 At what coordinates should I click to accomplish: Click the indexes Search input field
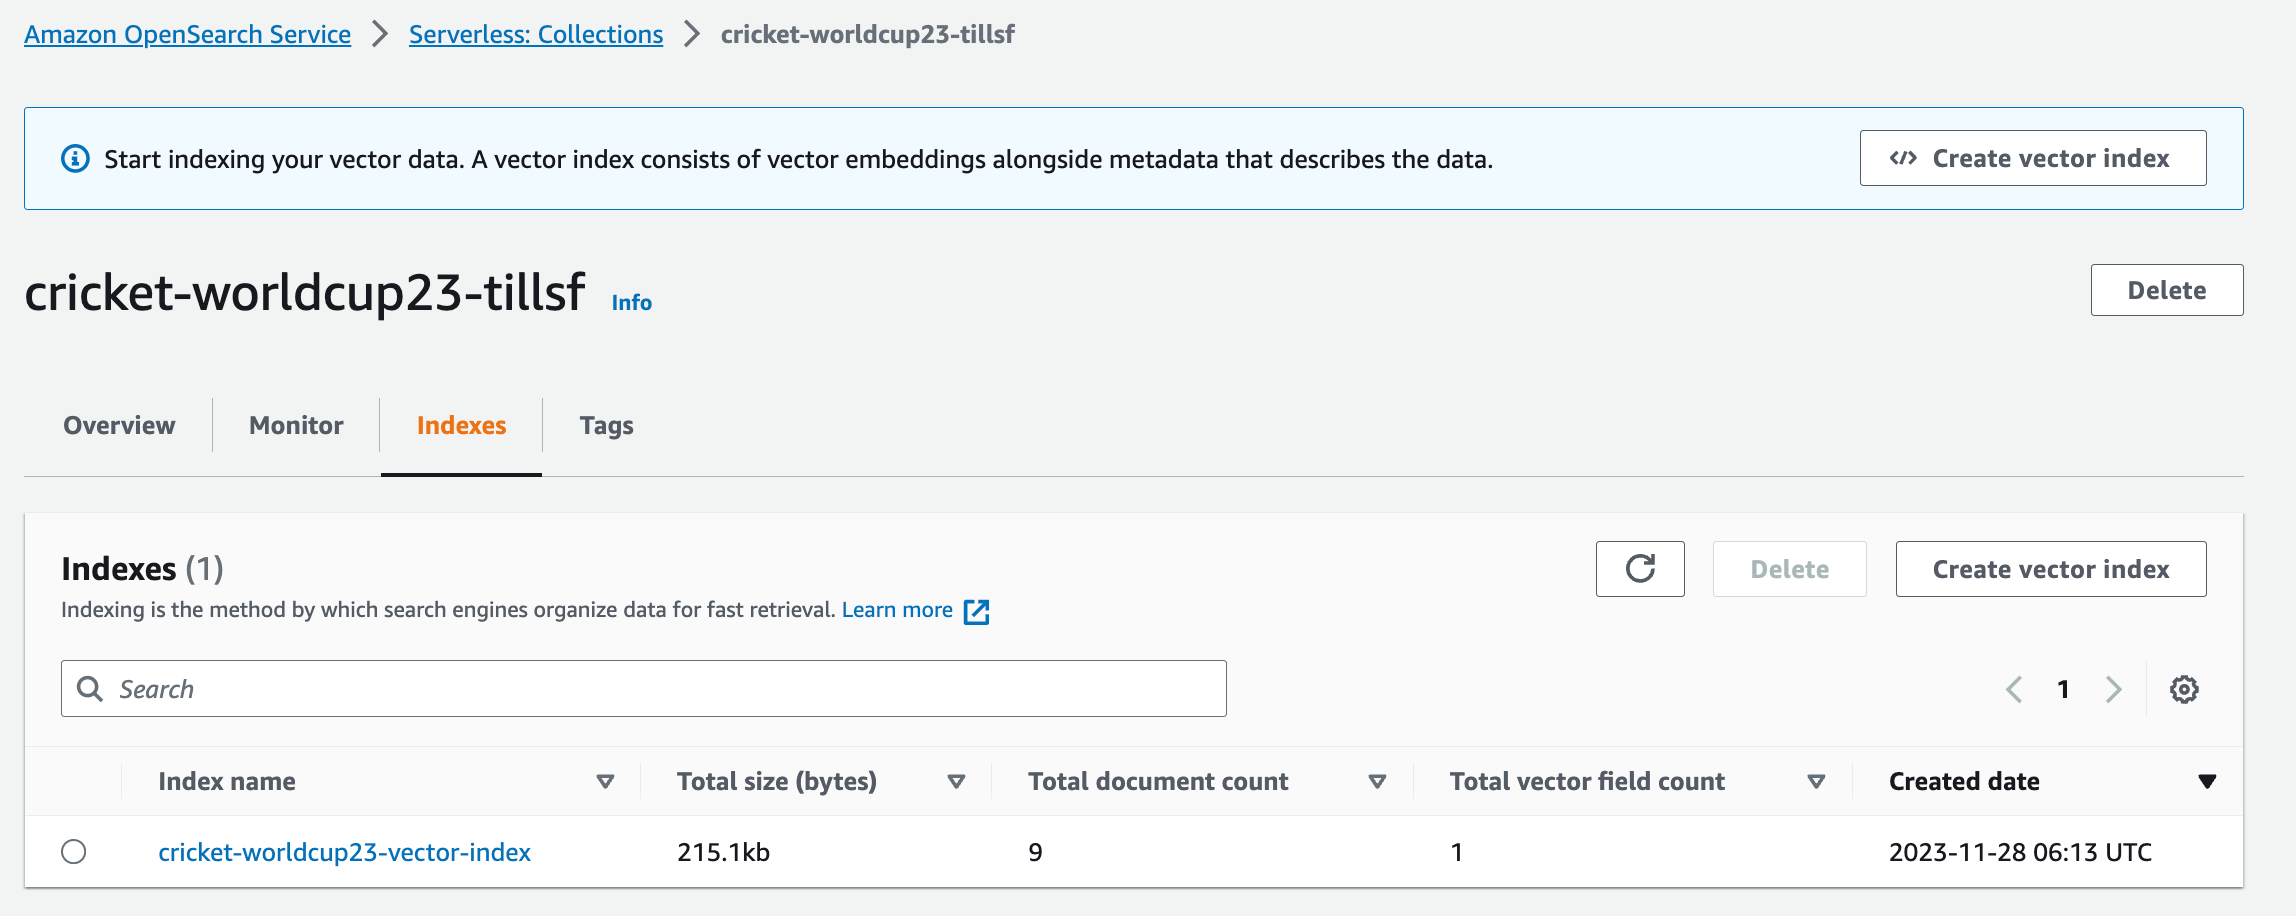coord(643,689)
